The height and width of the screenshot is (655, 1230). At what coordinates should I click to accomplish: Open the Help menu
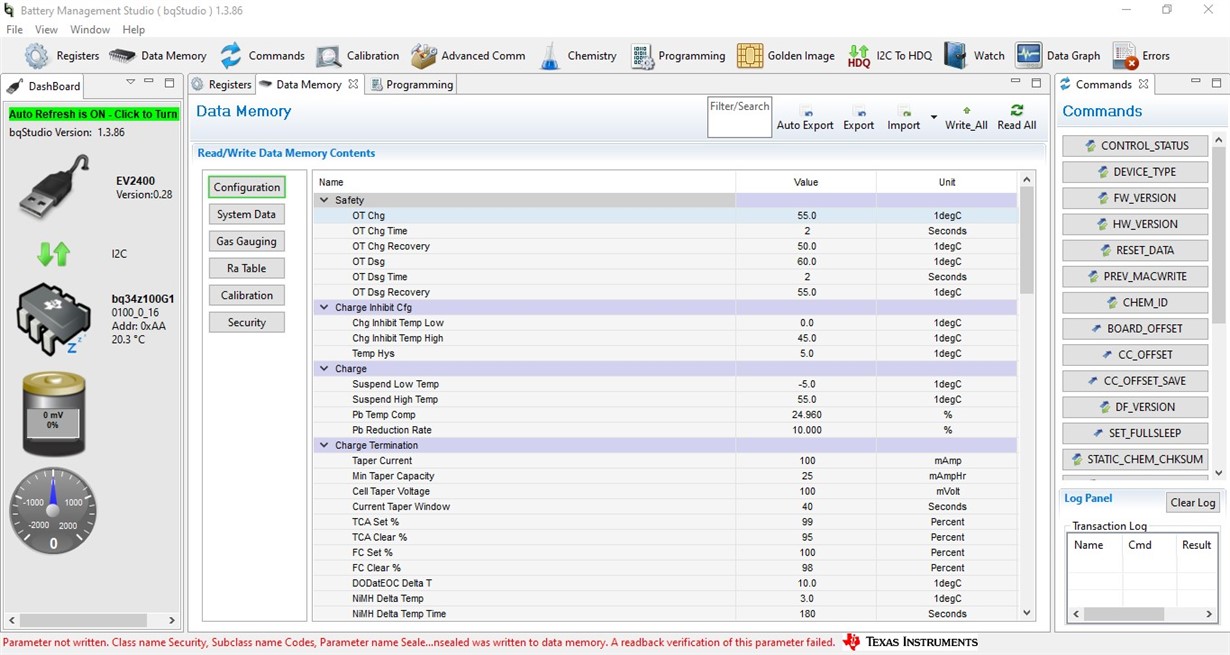(133, 30)
